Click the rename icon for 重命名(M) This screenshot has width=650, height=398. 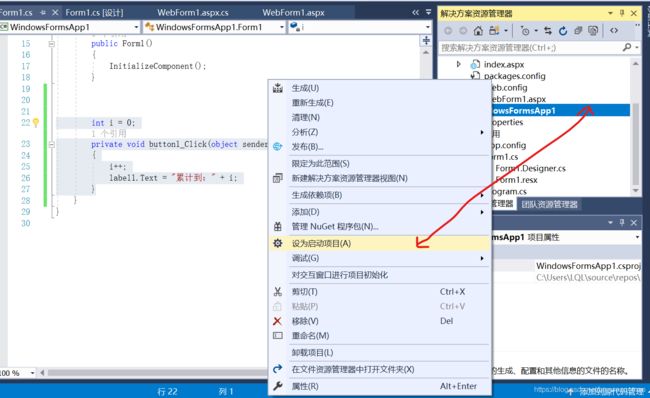click(x=277, y=335)
